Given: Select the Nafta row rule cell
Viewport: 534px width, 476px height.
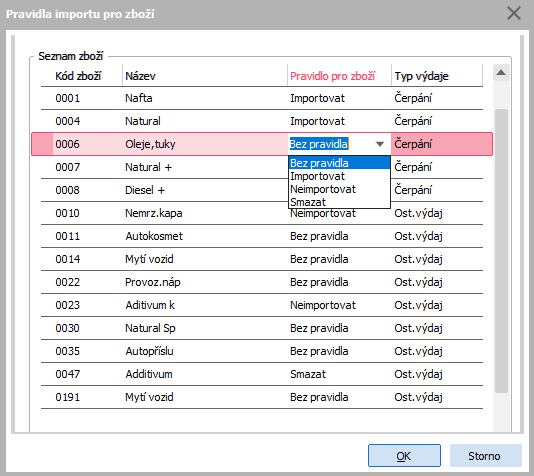Looking at the screenshot, I should [x=339, y=98].
